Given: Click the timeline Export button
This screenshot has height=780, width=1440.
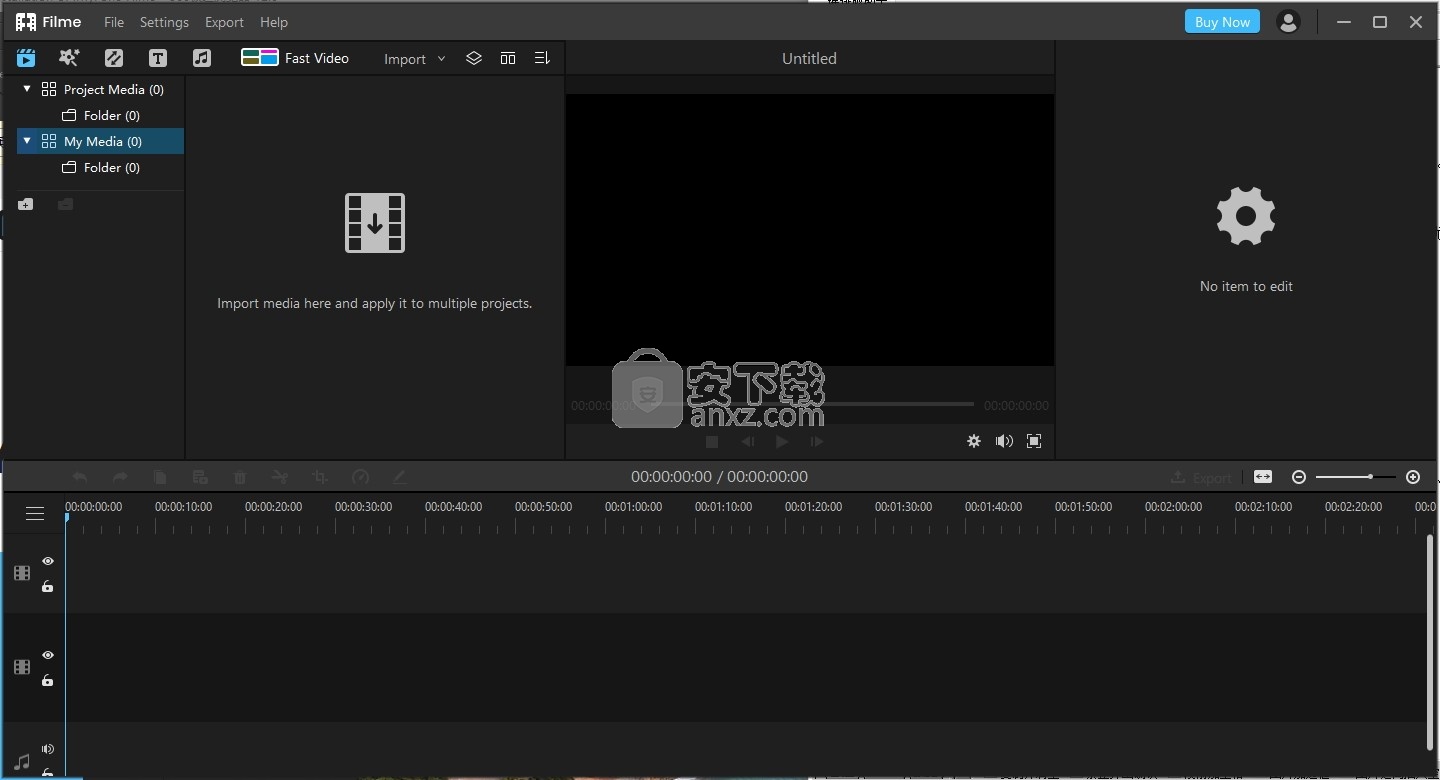Looking at the screenshot, I should click(1201, 477).
